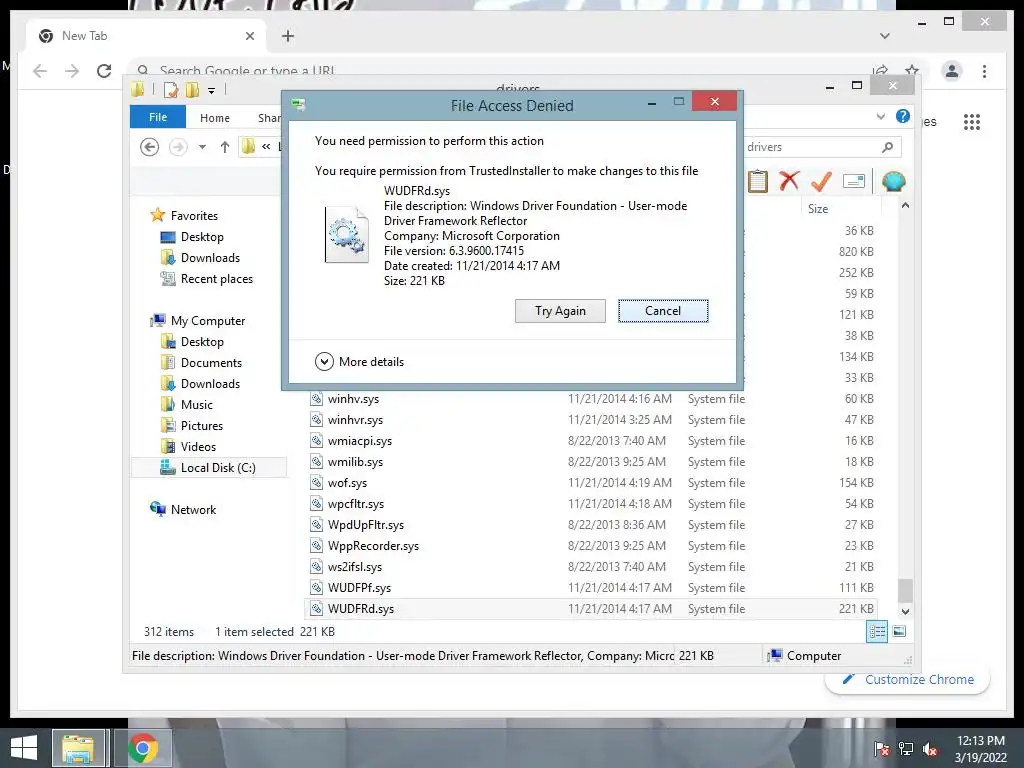Click the muted volume tray icon
The width and height of the screenshot is (1024, 768).
tap(931, 749)
